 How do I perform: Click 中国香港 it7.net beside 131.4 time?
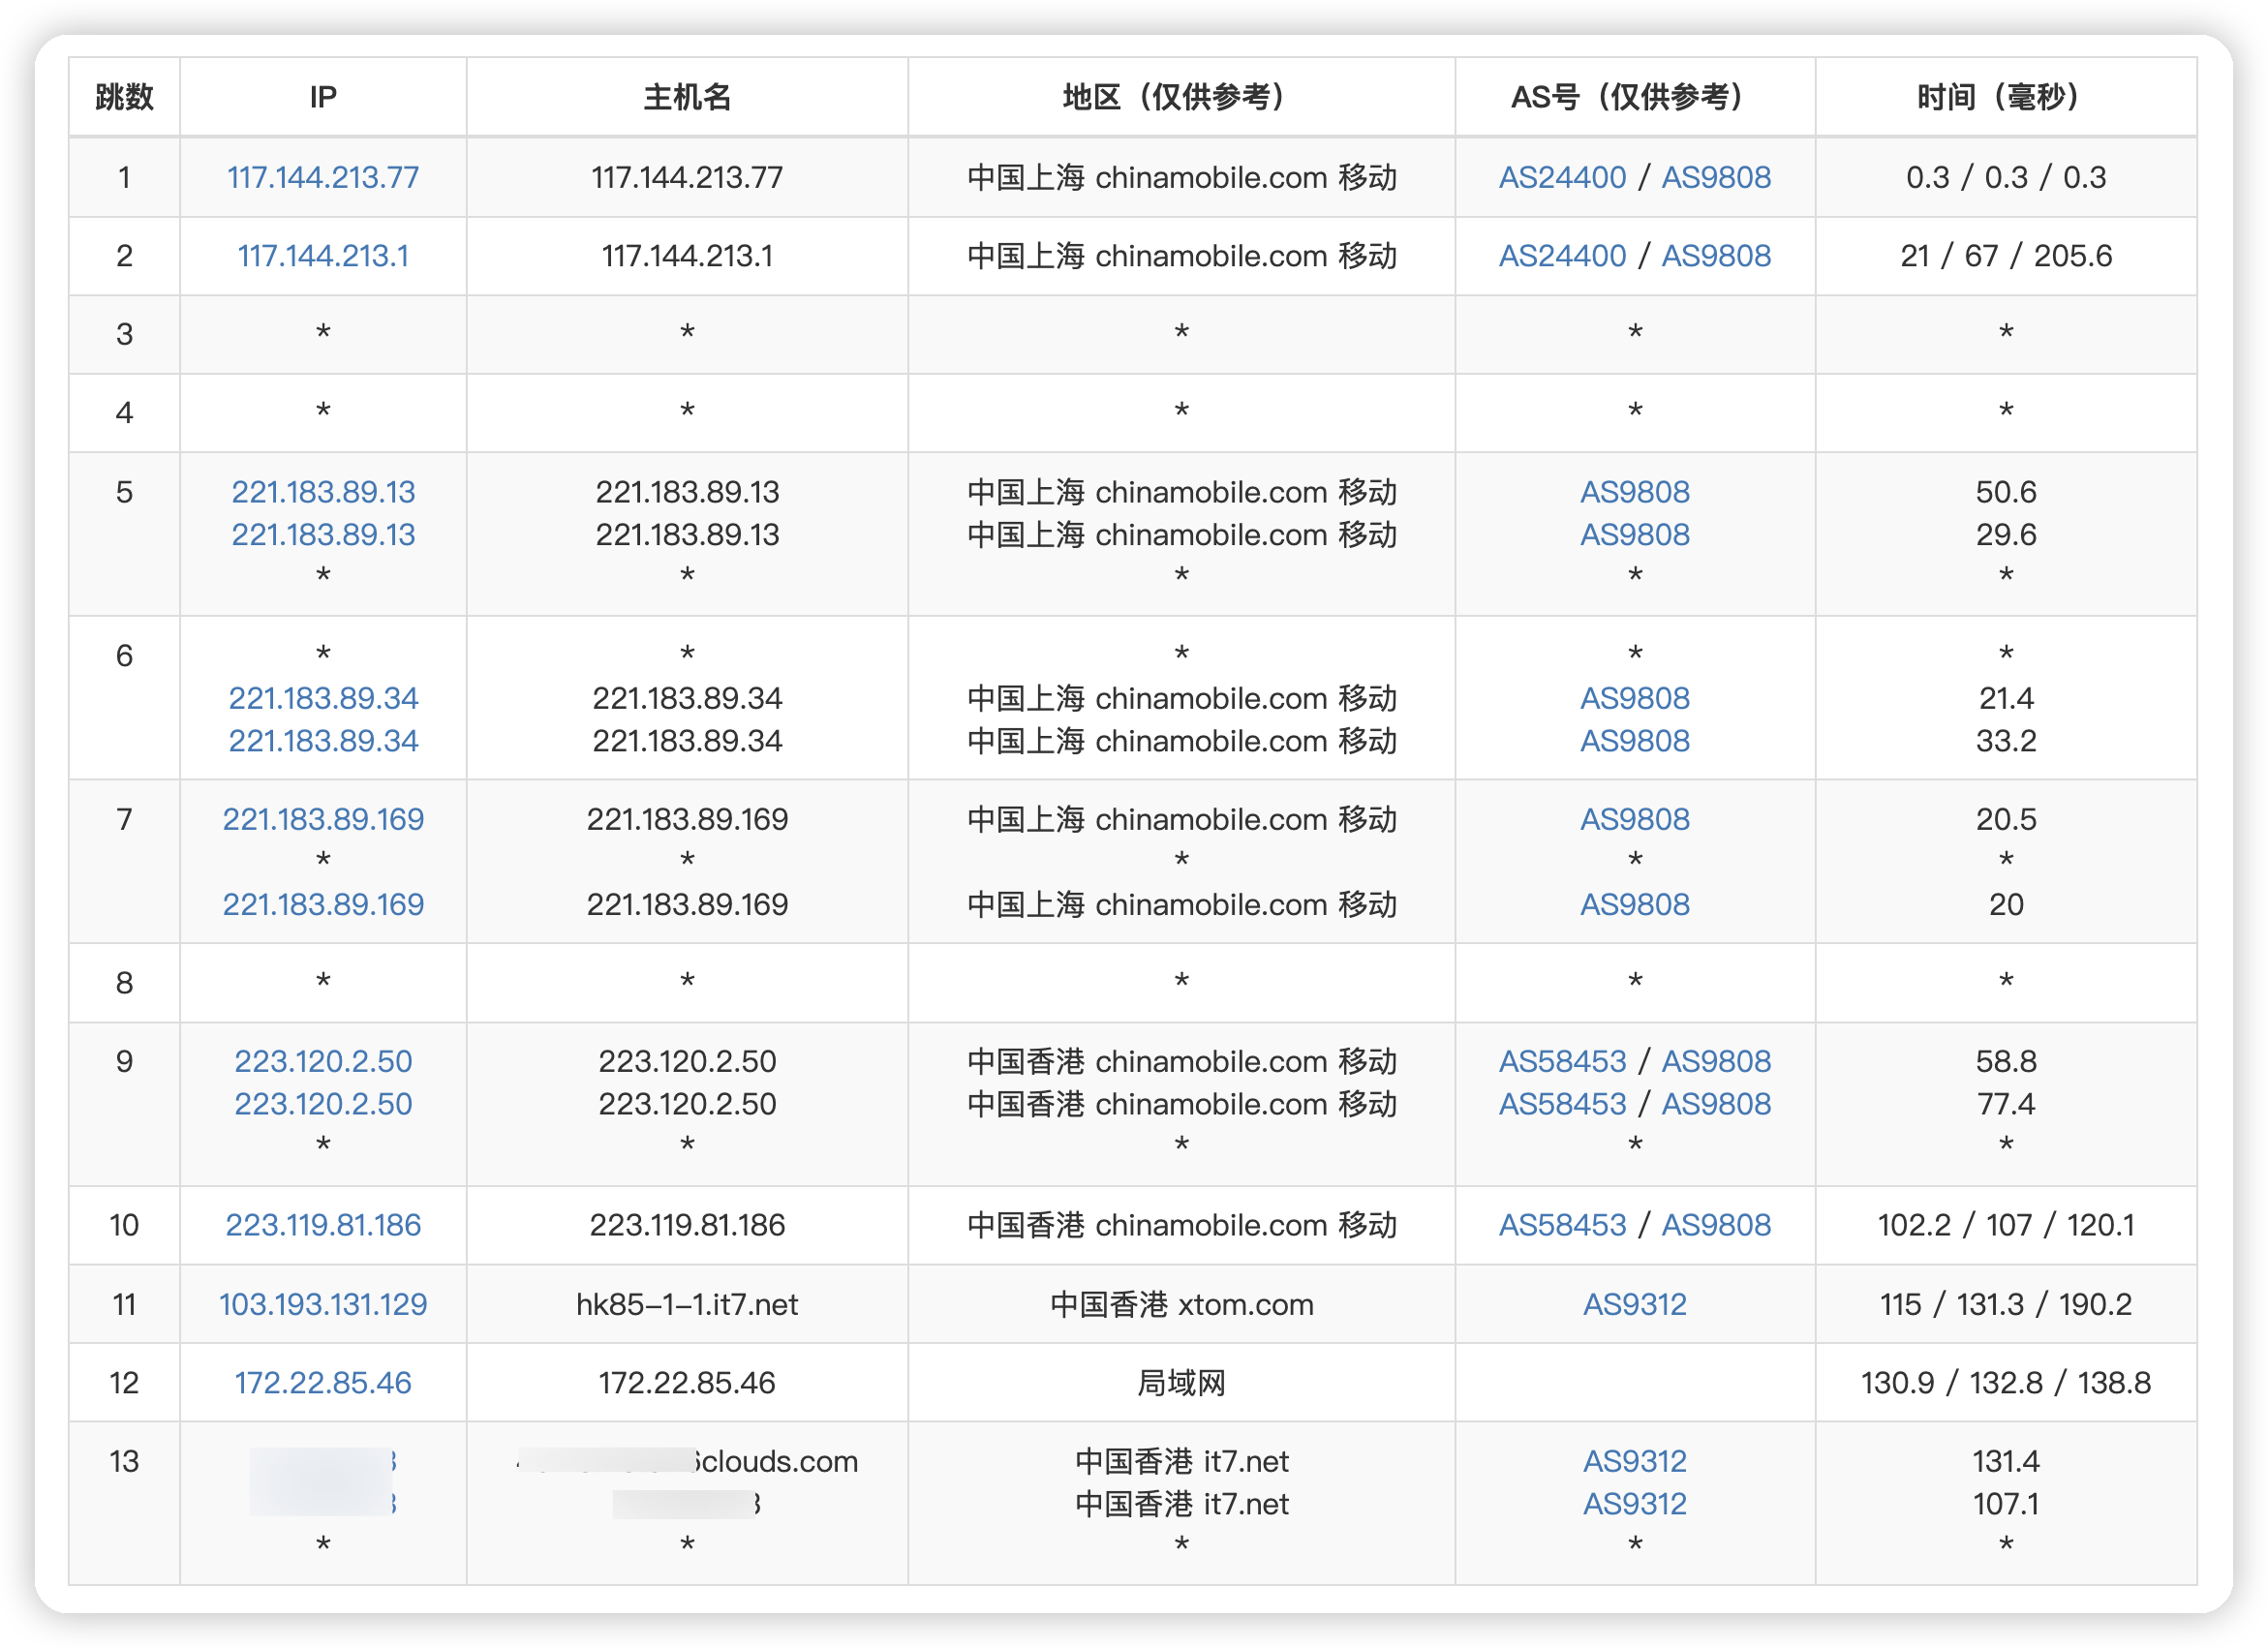tap(1181, 1461)
